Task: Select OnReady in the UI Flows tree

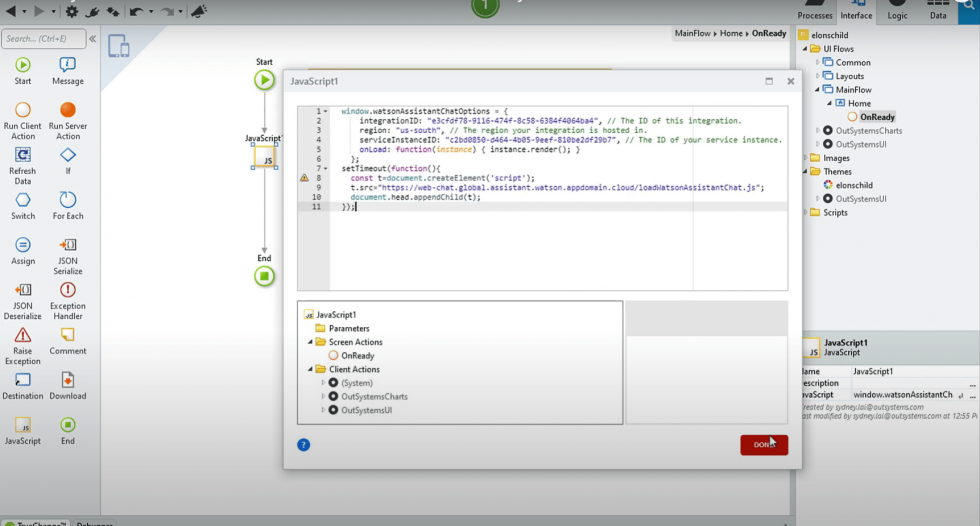Action: click(876, 117)
